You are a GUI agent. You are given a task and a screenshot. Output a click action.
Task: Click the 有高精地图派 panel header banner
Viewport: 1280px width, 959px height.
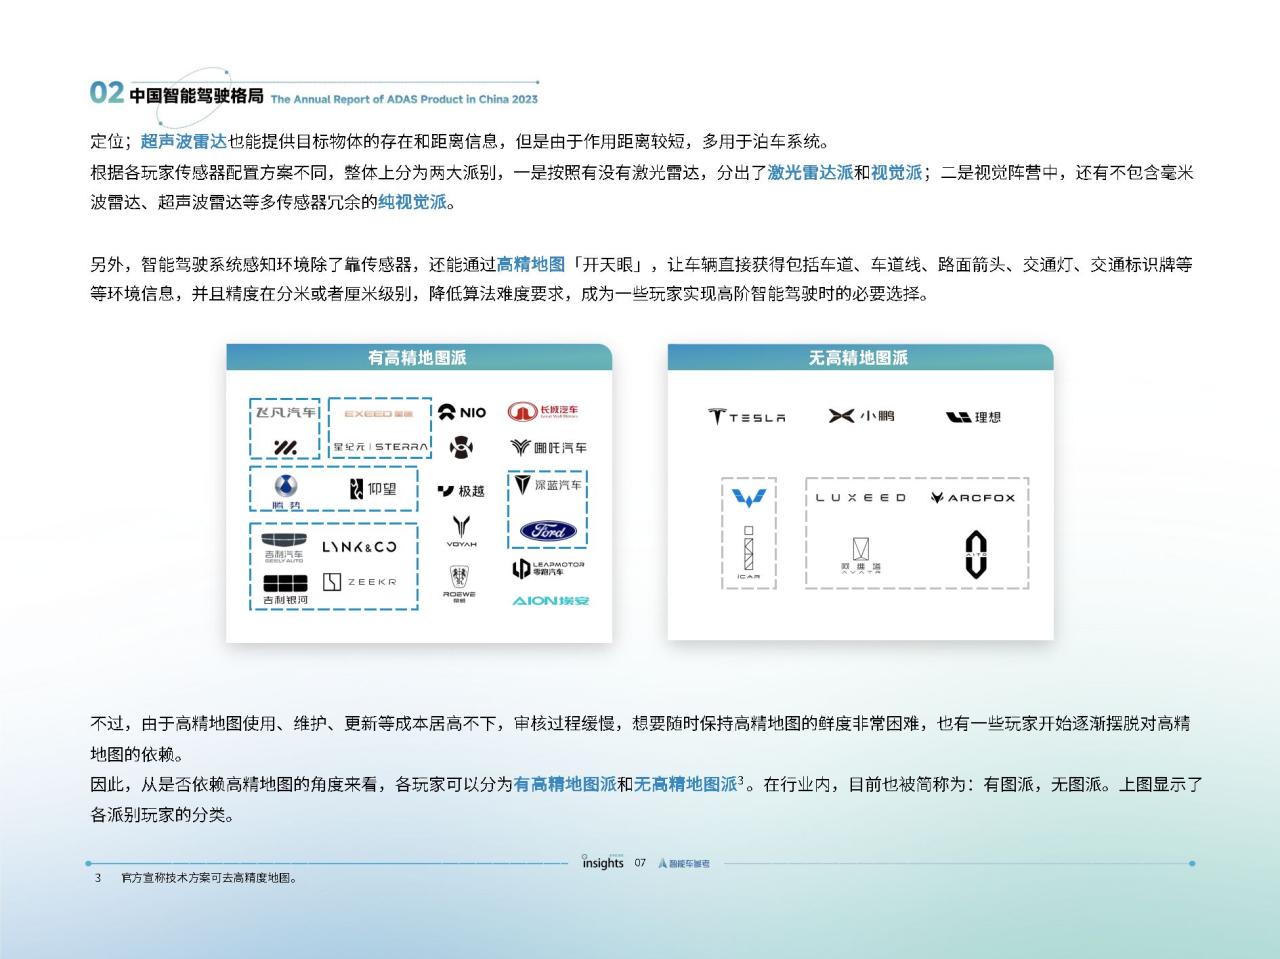(419, 357)
